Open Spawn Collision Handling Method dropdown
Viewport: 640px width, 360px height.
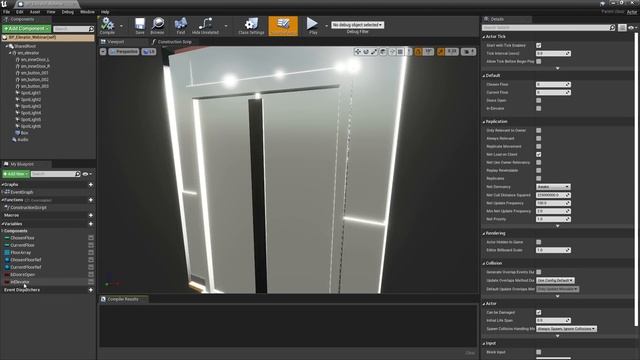[x=566, y=329]
